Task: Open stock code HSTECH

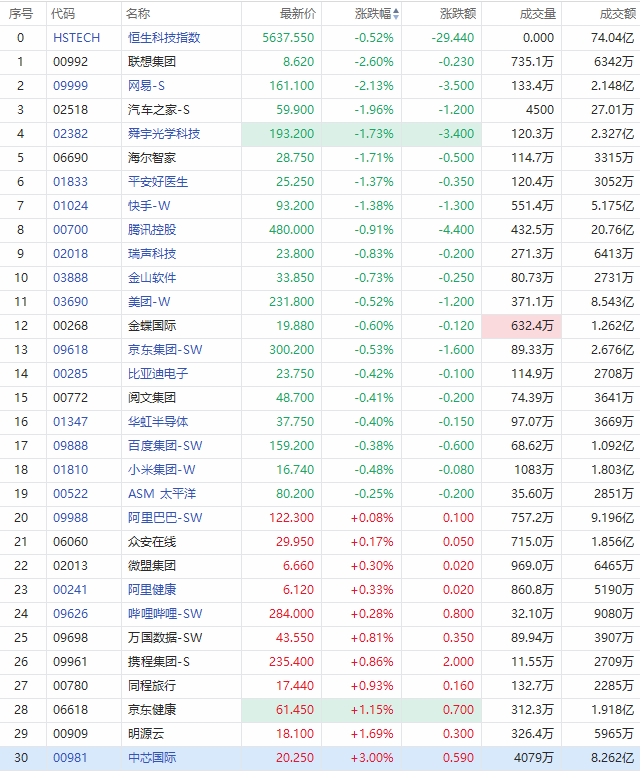Action: click(76, 38)
